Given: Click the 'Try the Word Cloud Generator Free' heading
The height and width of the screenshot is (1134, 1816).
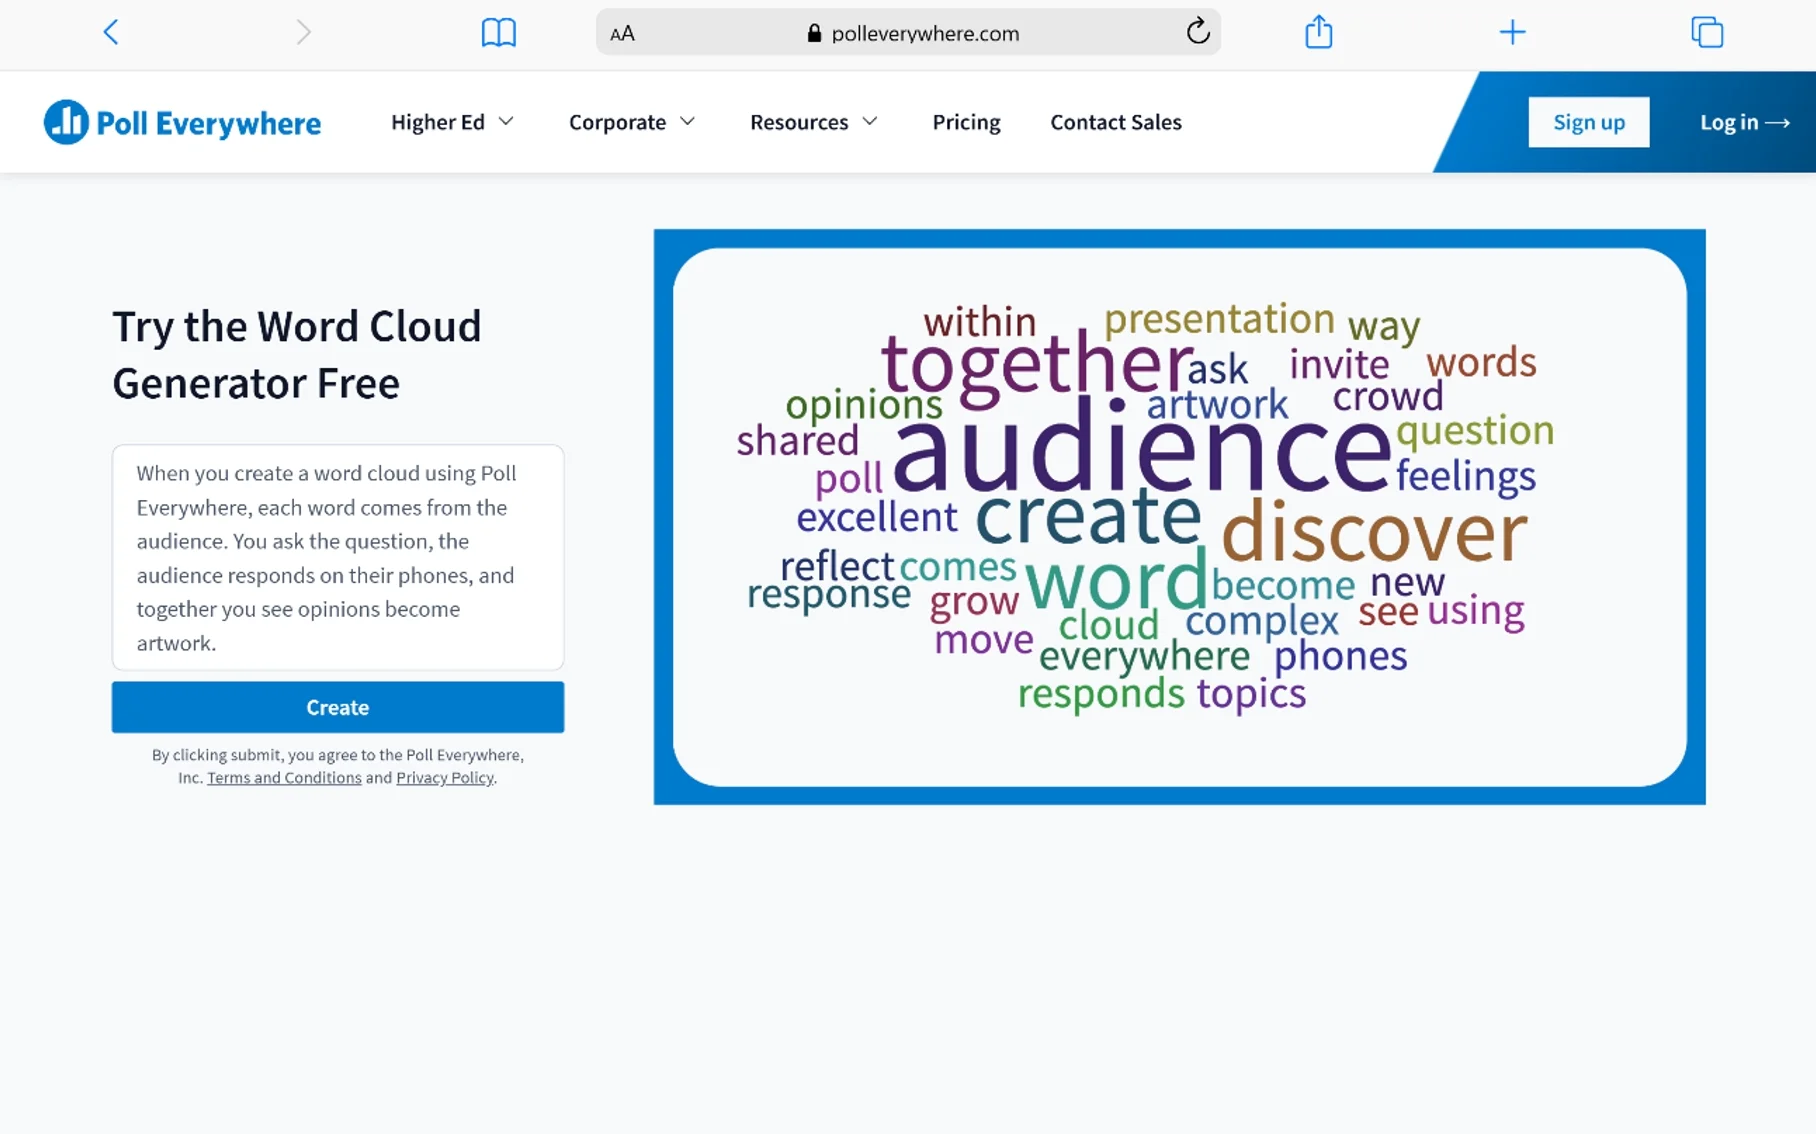Looking at the screenshot, I should 296,355.
